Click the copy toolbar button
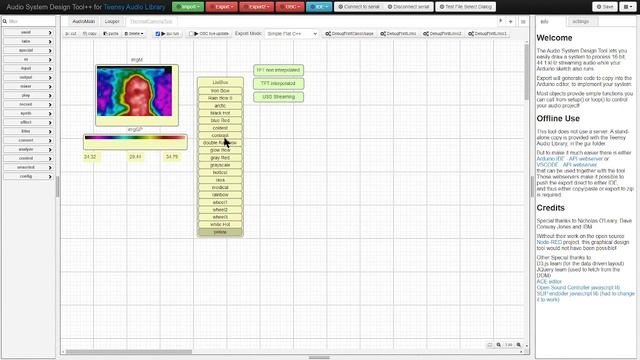The height and width of the screenshot is (360, 640). [x=89, y=33]
